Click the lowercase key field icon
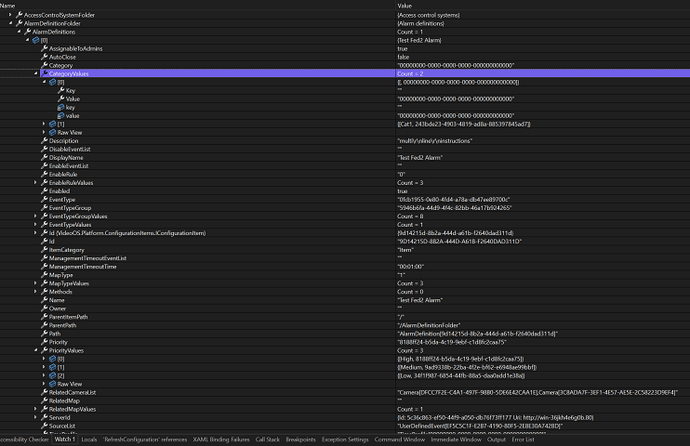 [61, 107]
